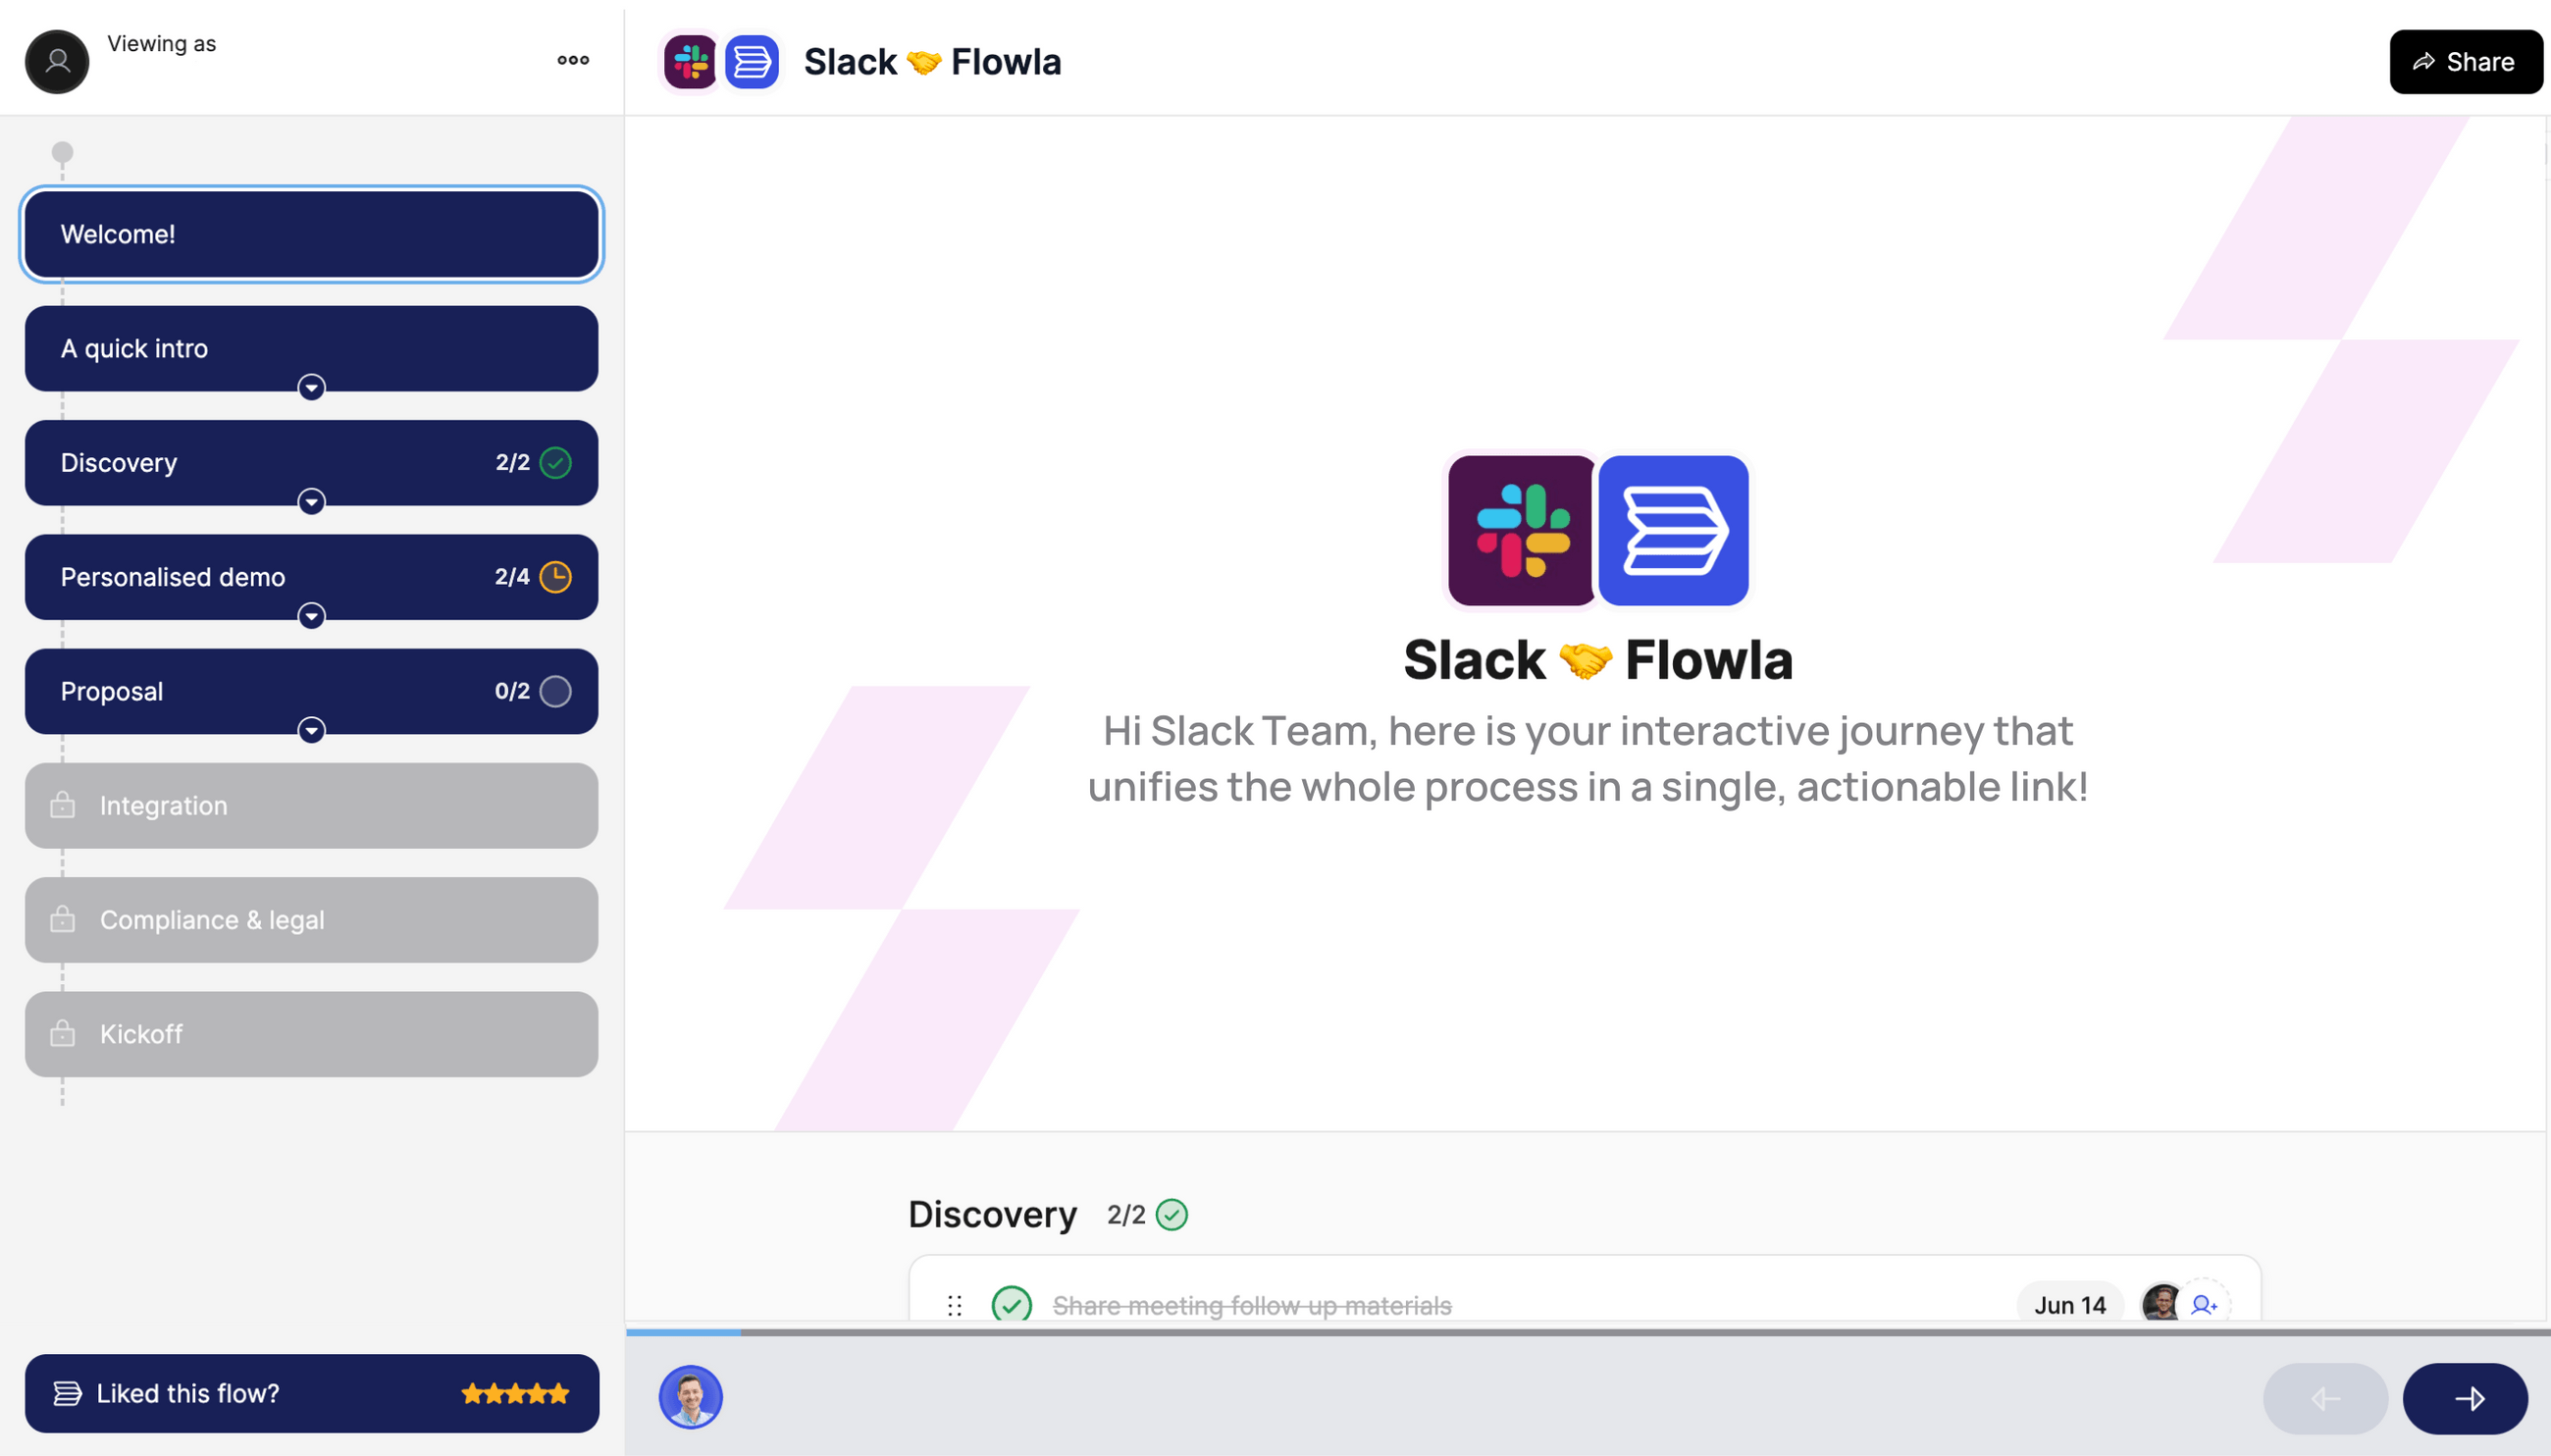The width and height of the screenshot is (2551, 1456).
Task: Open the Discovery step
Action: coord(311,462)
